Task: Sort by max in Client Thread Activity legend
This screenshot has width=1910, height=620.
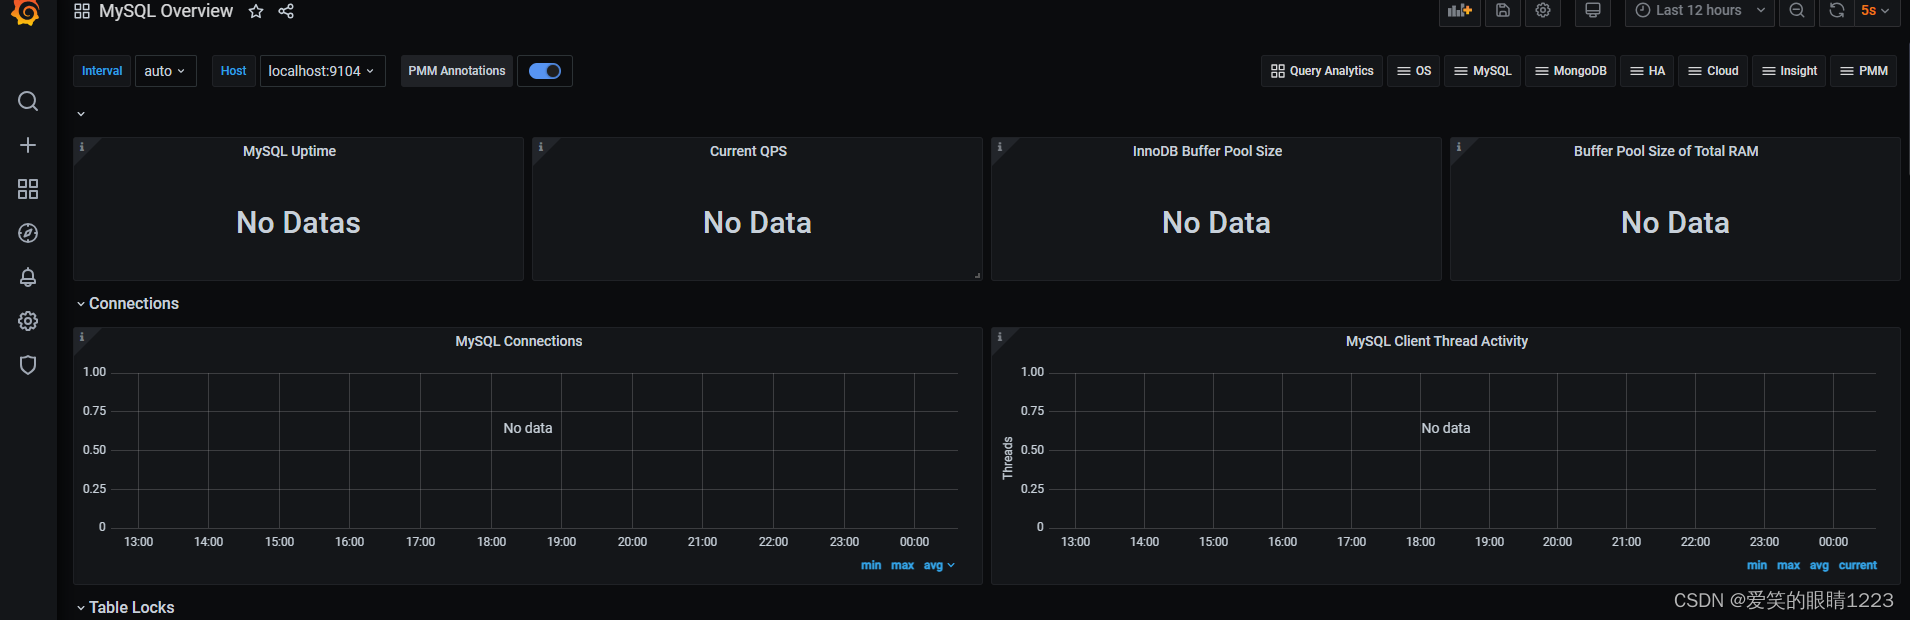Action: (x=1788, y=565)
